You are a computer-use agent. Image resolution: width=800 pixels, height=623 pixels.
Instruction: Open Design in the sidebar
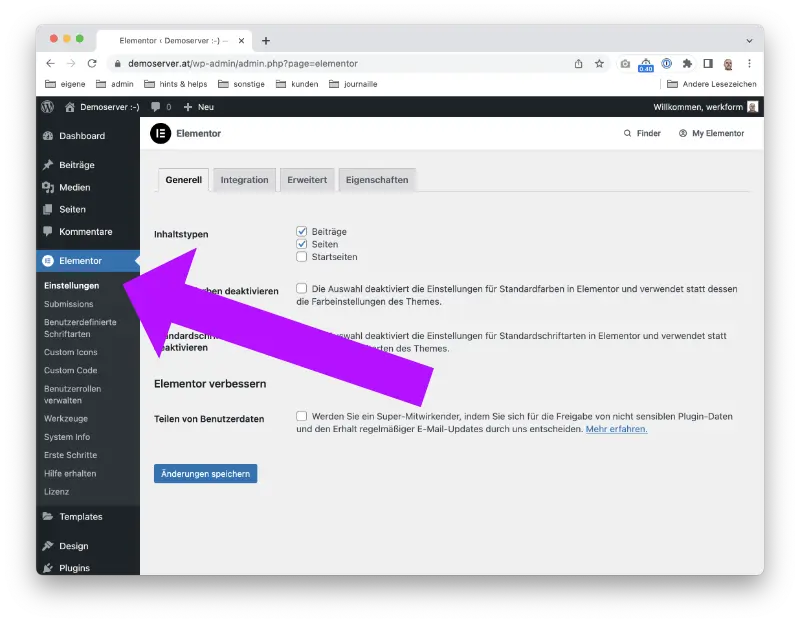click(x=88, y=546)
